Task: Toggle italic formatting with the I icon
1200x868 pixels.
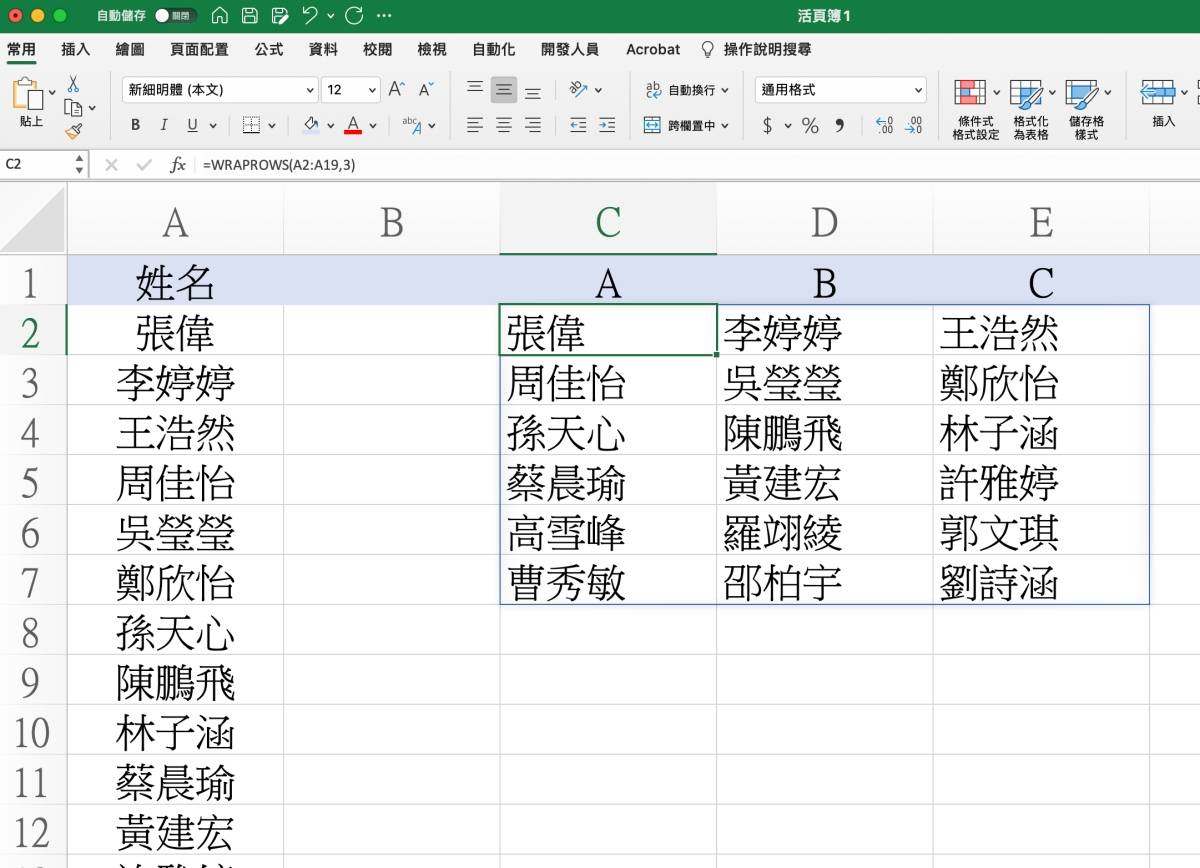Action: (162, 125)
